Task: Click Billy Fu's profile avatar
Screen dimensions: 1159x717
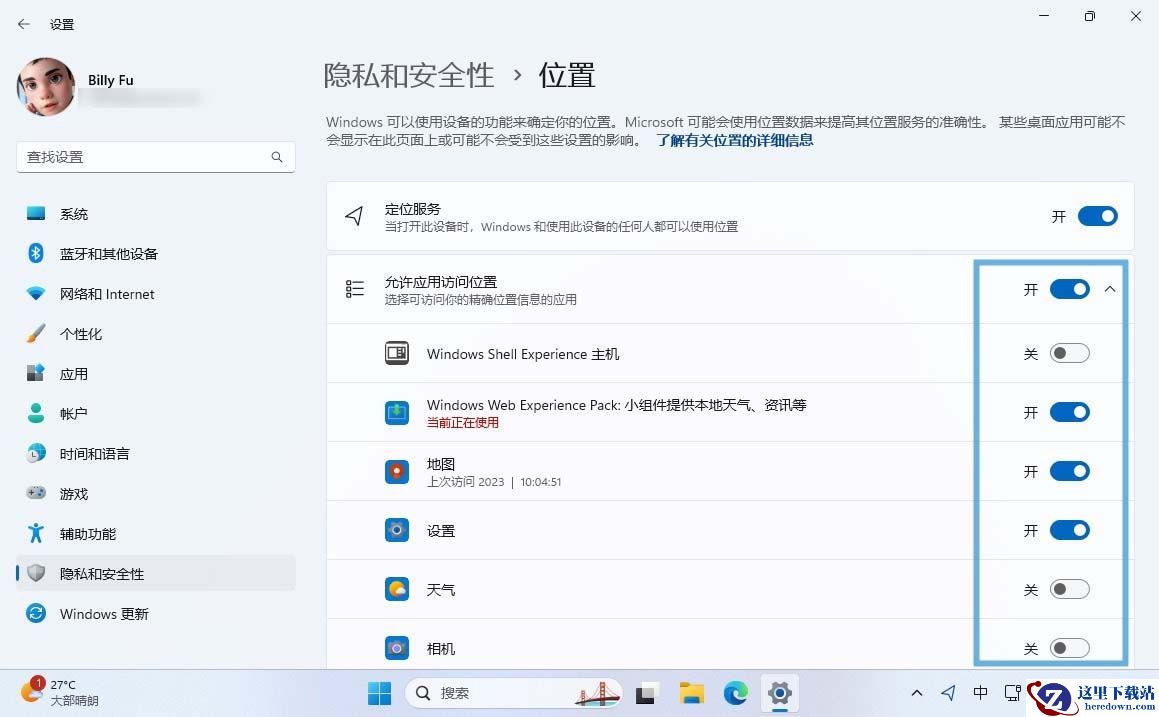Action: click(x=46, y=87)
